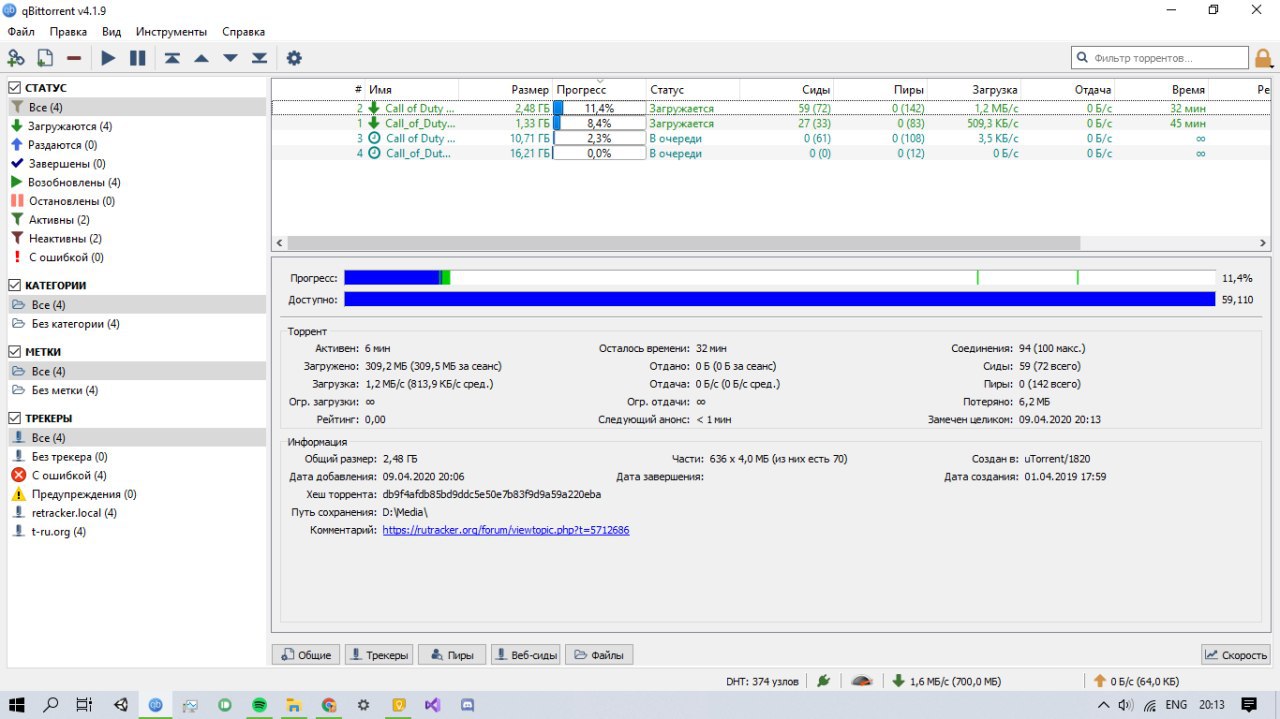Click the connection status plug icon in status bar

click(x=823, y=681)
